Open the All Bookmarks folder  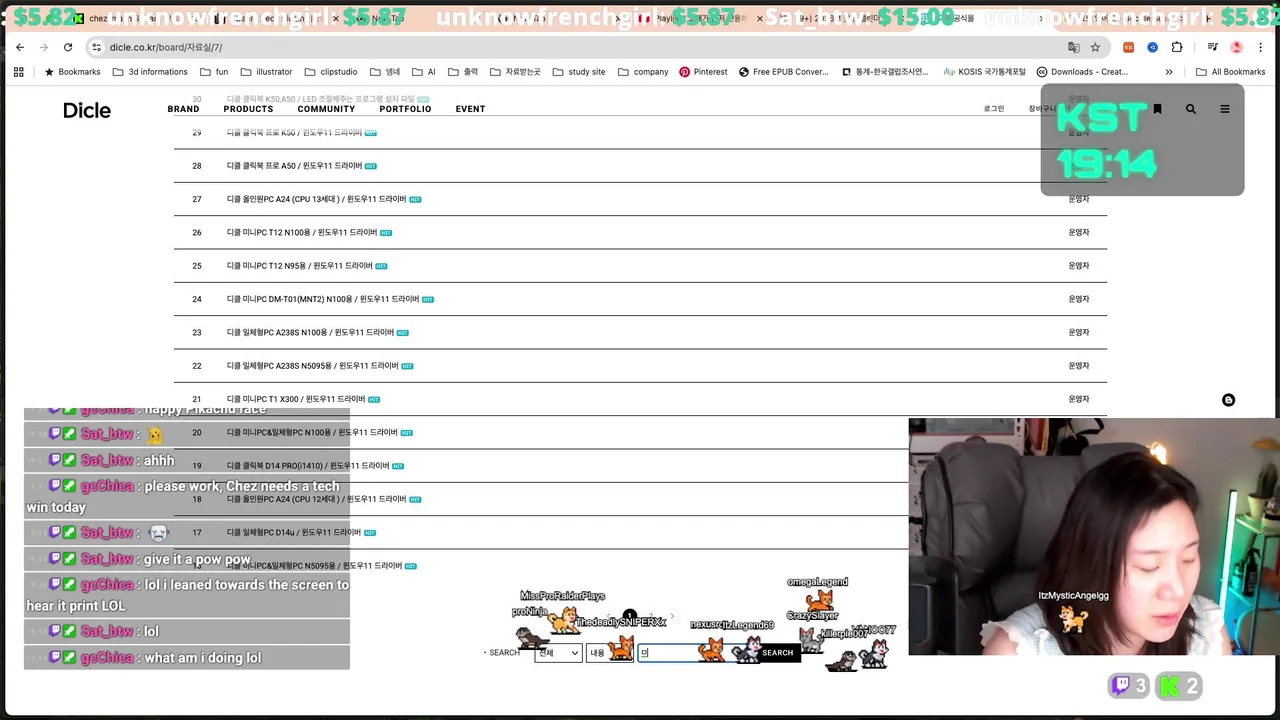click(x=1230, y=72)
